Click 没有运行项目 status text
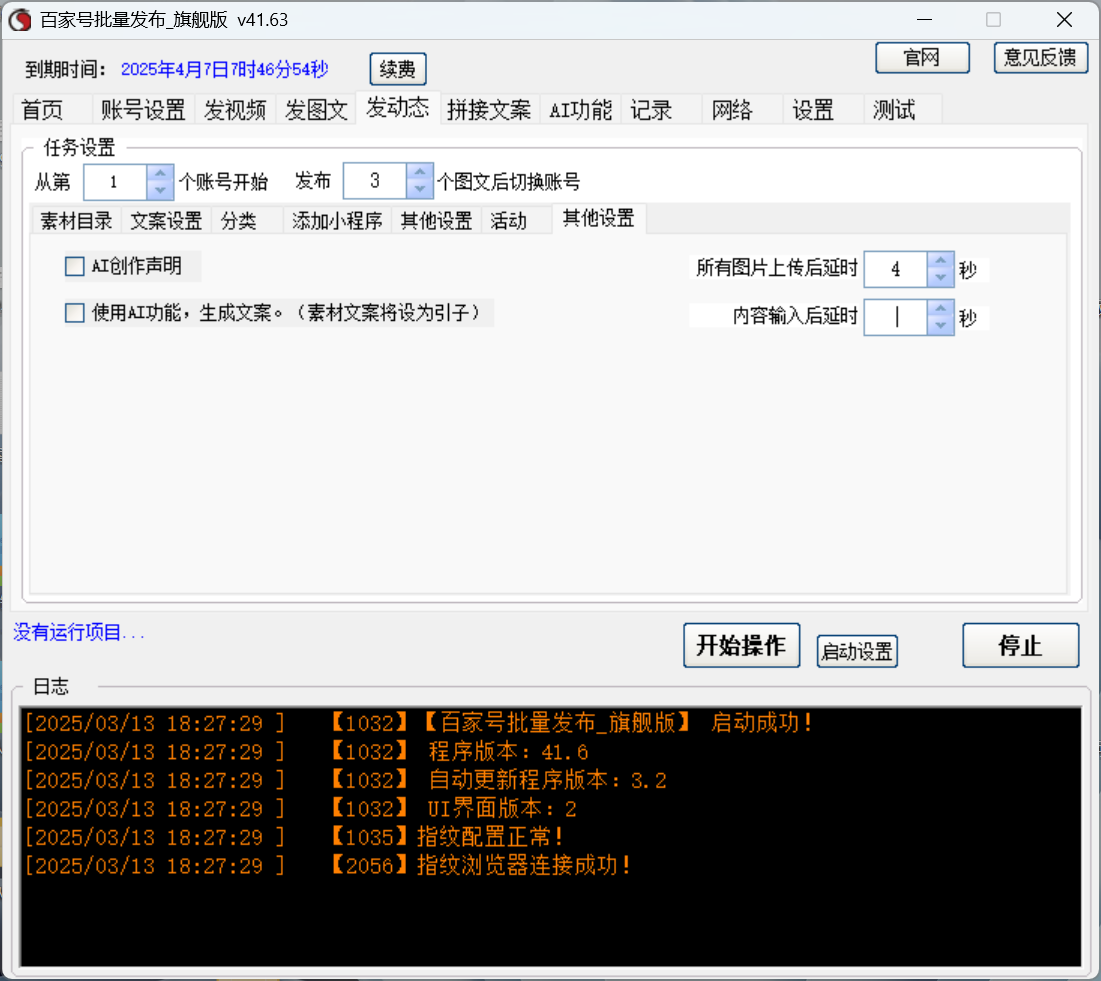Image resolution: width=1101 pixels, height=981 pixels. click(79, 633)
